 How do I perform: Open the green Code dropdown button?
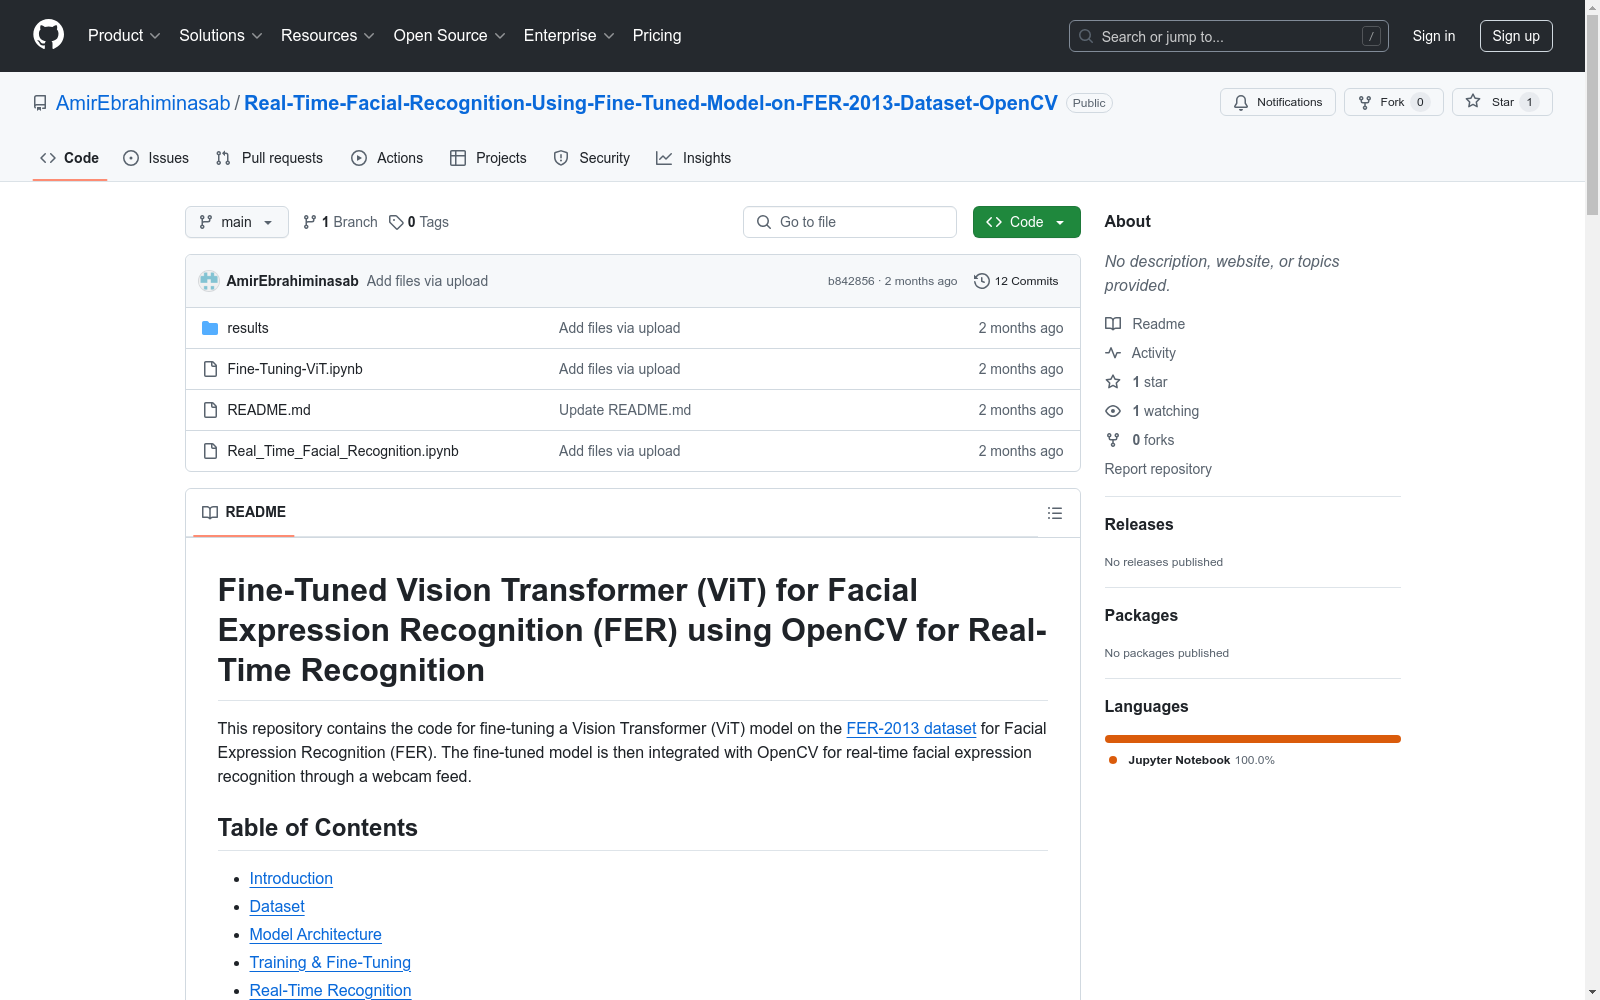click(1026, 222)
